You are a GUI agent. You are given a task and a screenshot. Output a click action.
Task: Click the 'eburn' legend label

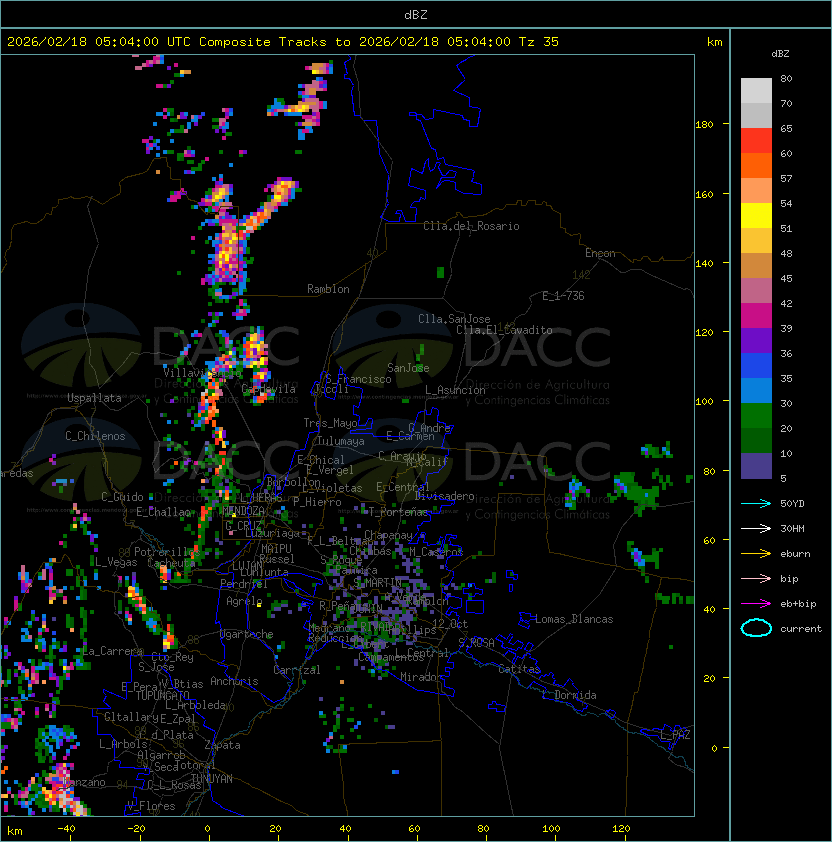795,554
